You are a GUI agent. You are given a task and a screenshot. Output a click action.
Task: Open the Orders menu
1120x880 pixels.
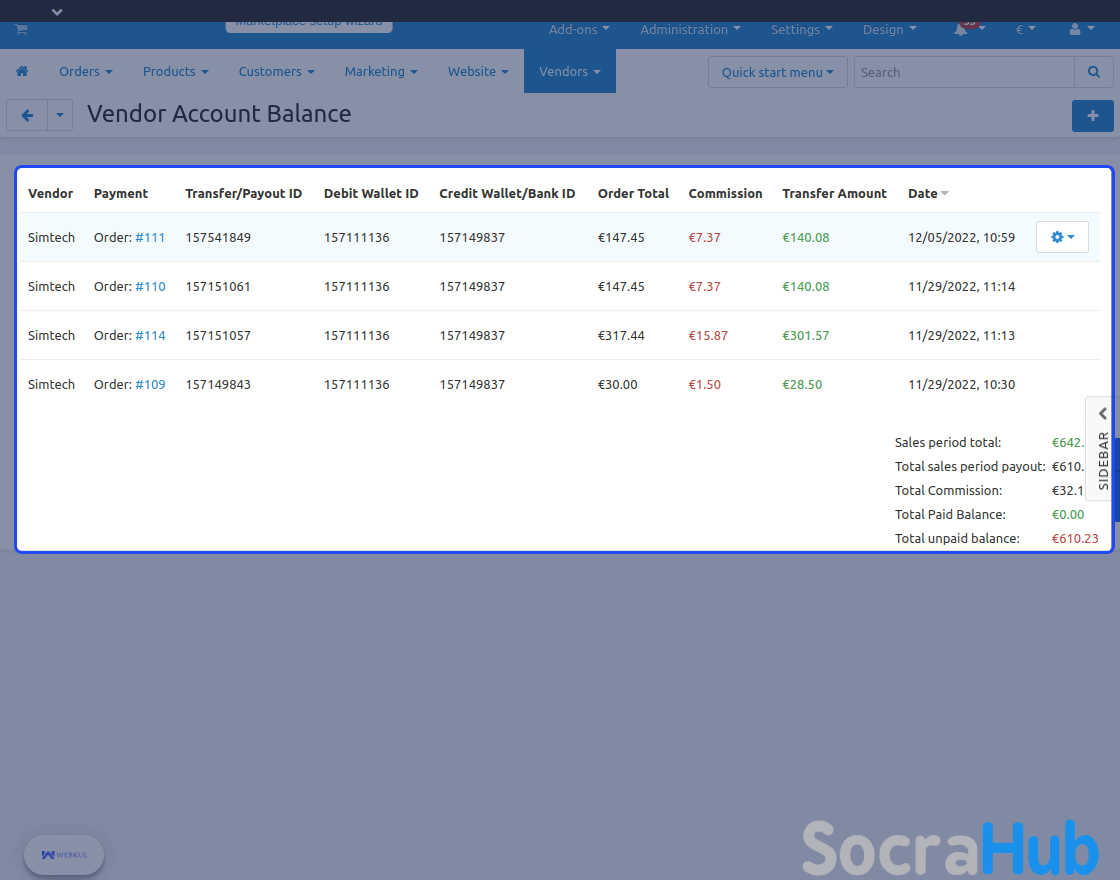point(85,72)
